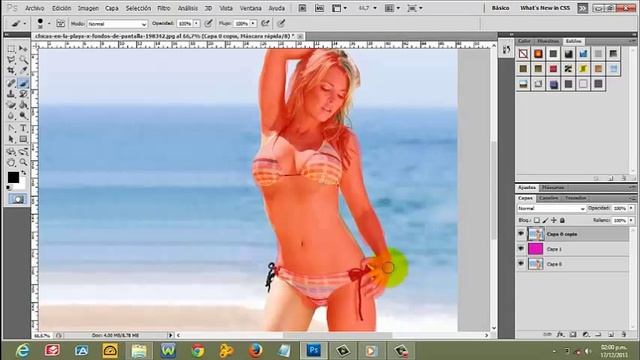The height and width of the screenshot is (360, 640).
Task: Toggle lock image pixels brush icon
Action: (545, 220)
